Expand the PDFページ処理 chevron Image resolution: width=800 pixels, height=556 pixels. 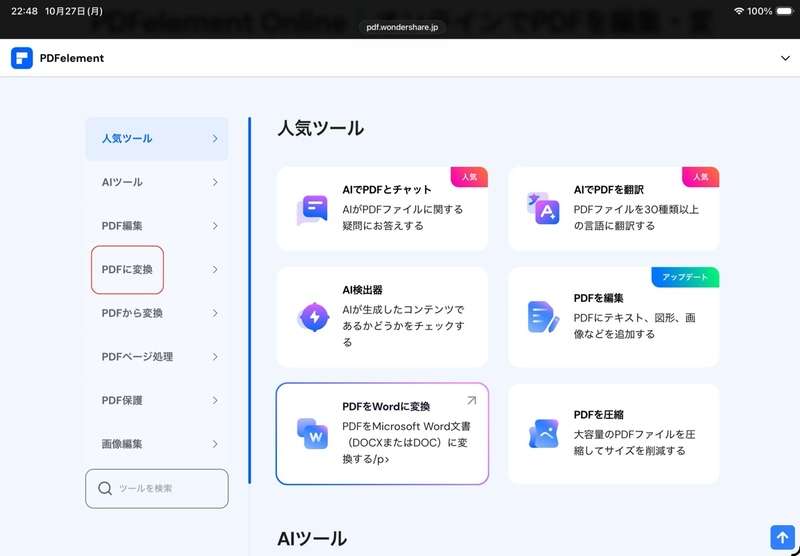(x=215, y=357)
